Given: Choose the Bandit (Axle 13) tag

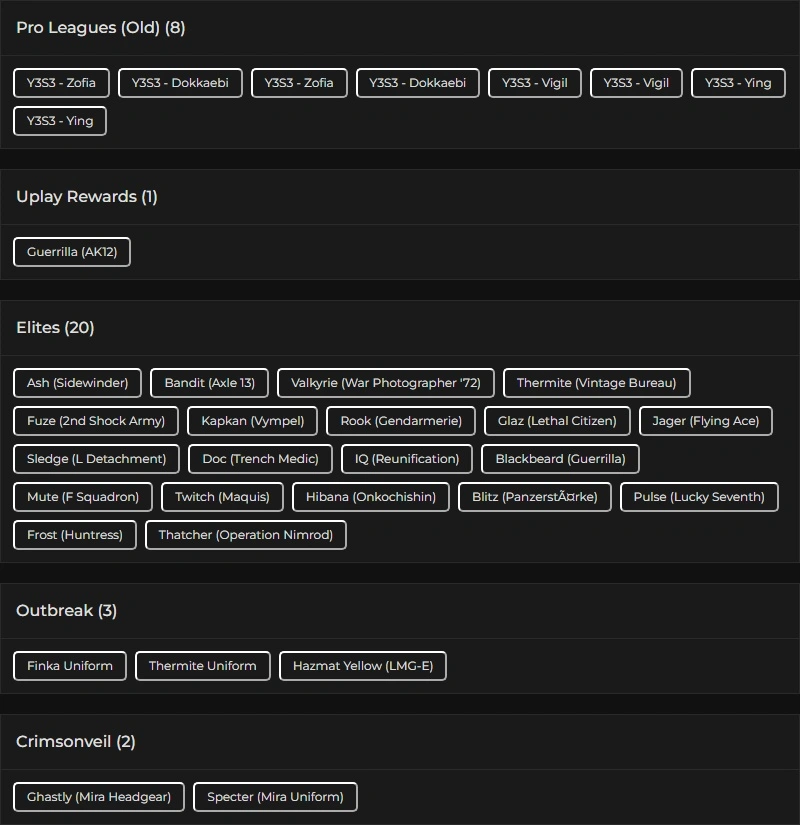Looking at the screenshot, I should (x=210, y=383).
